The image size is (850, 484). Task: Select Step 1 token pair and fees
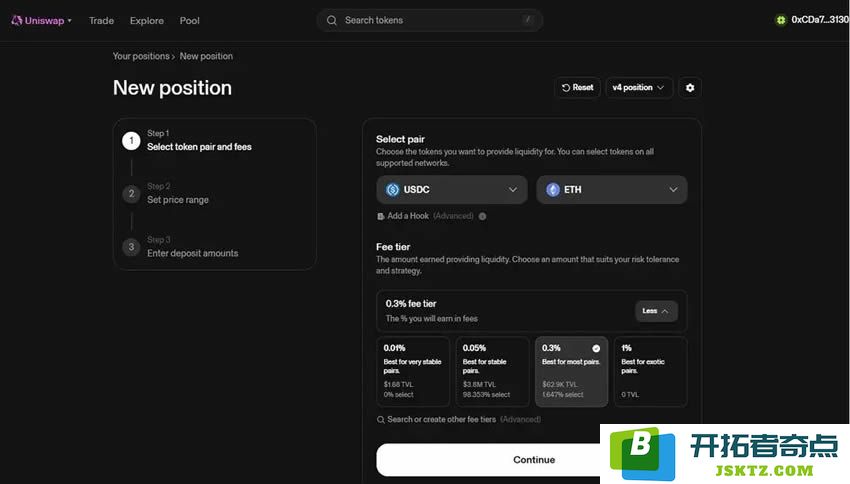pos(199,140)
